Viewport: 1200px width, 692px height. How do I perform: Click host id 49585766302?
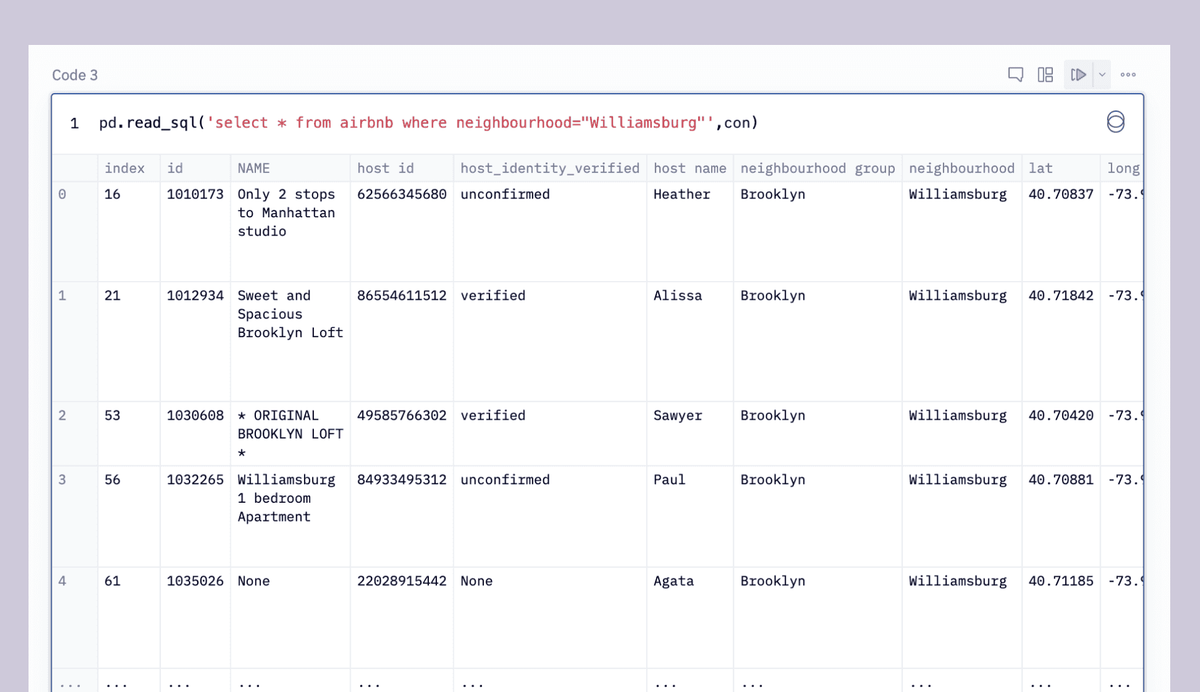(402, 415)
